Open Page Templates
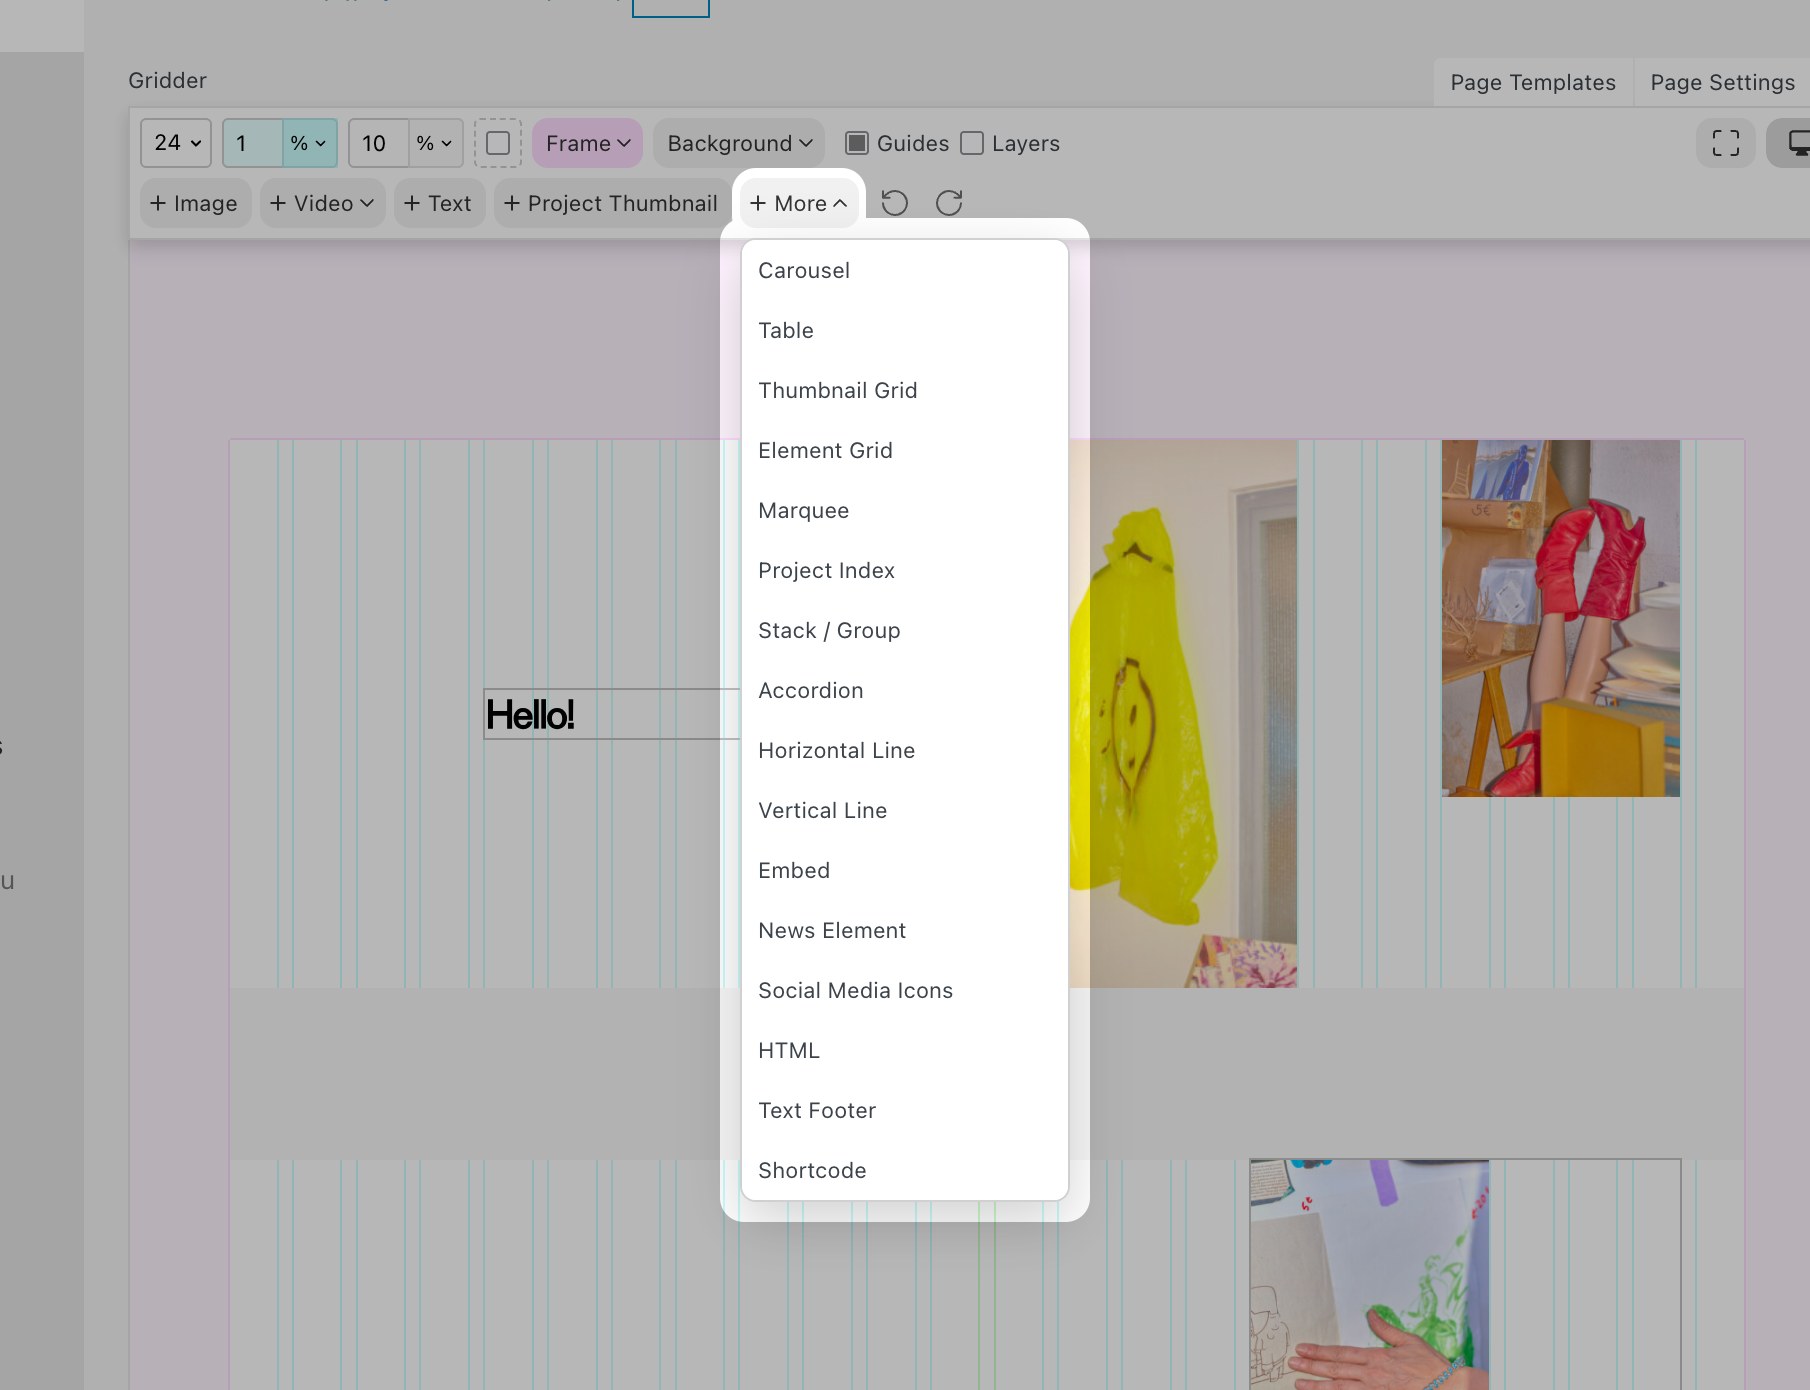The width and height of the screenshot is (1810, 1390). (1533, 82)
